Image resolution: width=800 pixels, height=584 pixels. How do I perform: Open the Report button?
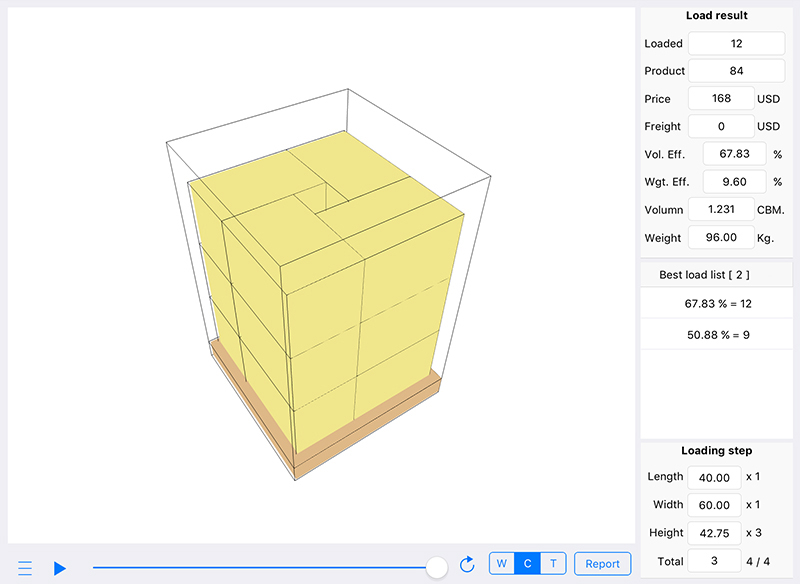point(602,564)
